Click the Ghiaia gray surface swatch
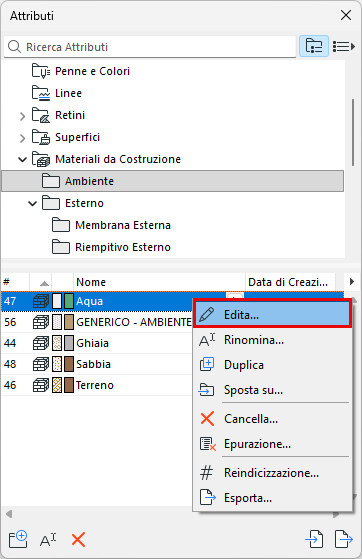This screenshot has width=362, height=559. (69, 343)
